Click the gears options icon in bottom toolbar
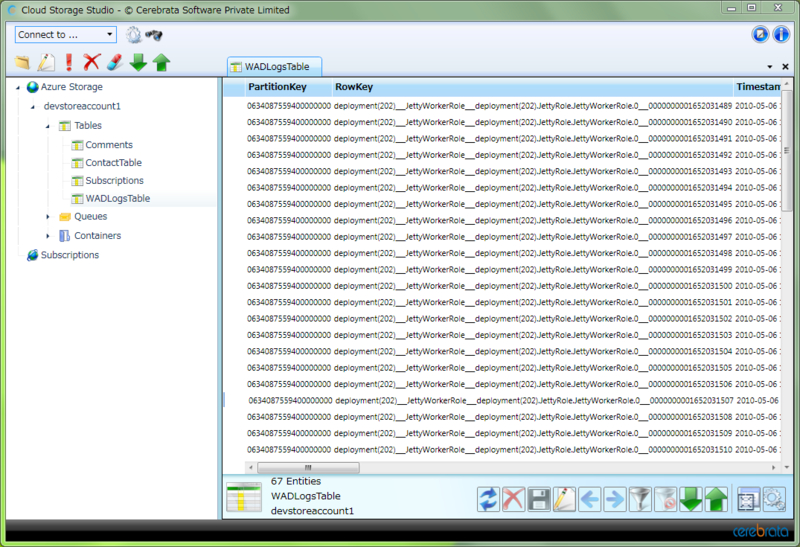The image size is (800, 547). pyautogui.click(x=773, y=499)
